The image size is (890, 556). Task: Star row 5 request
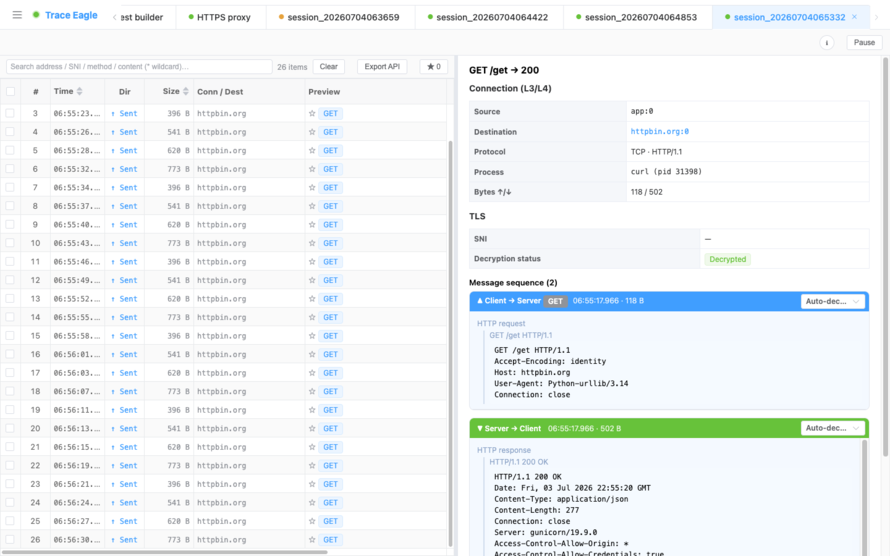tap(312, 150)
